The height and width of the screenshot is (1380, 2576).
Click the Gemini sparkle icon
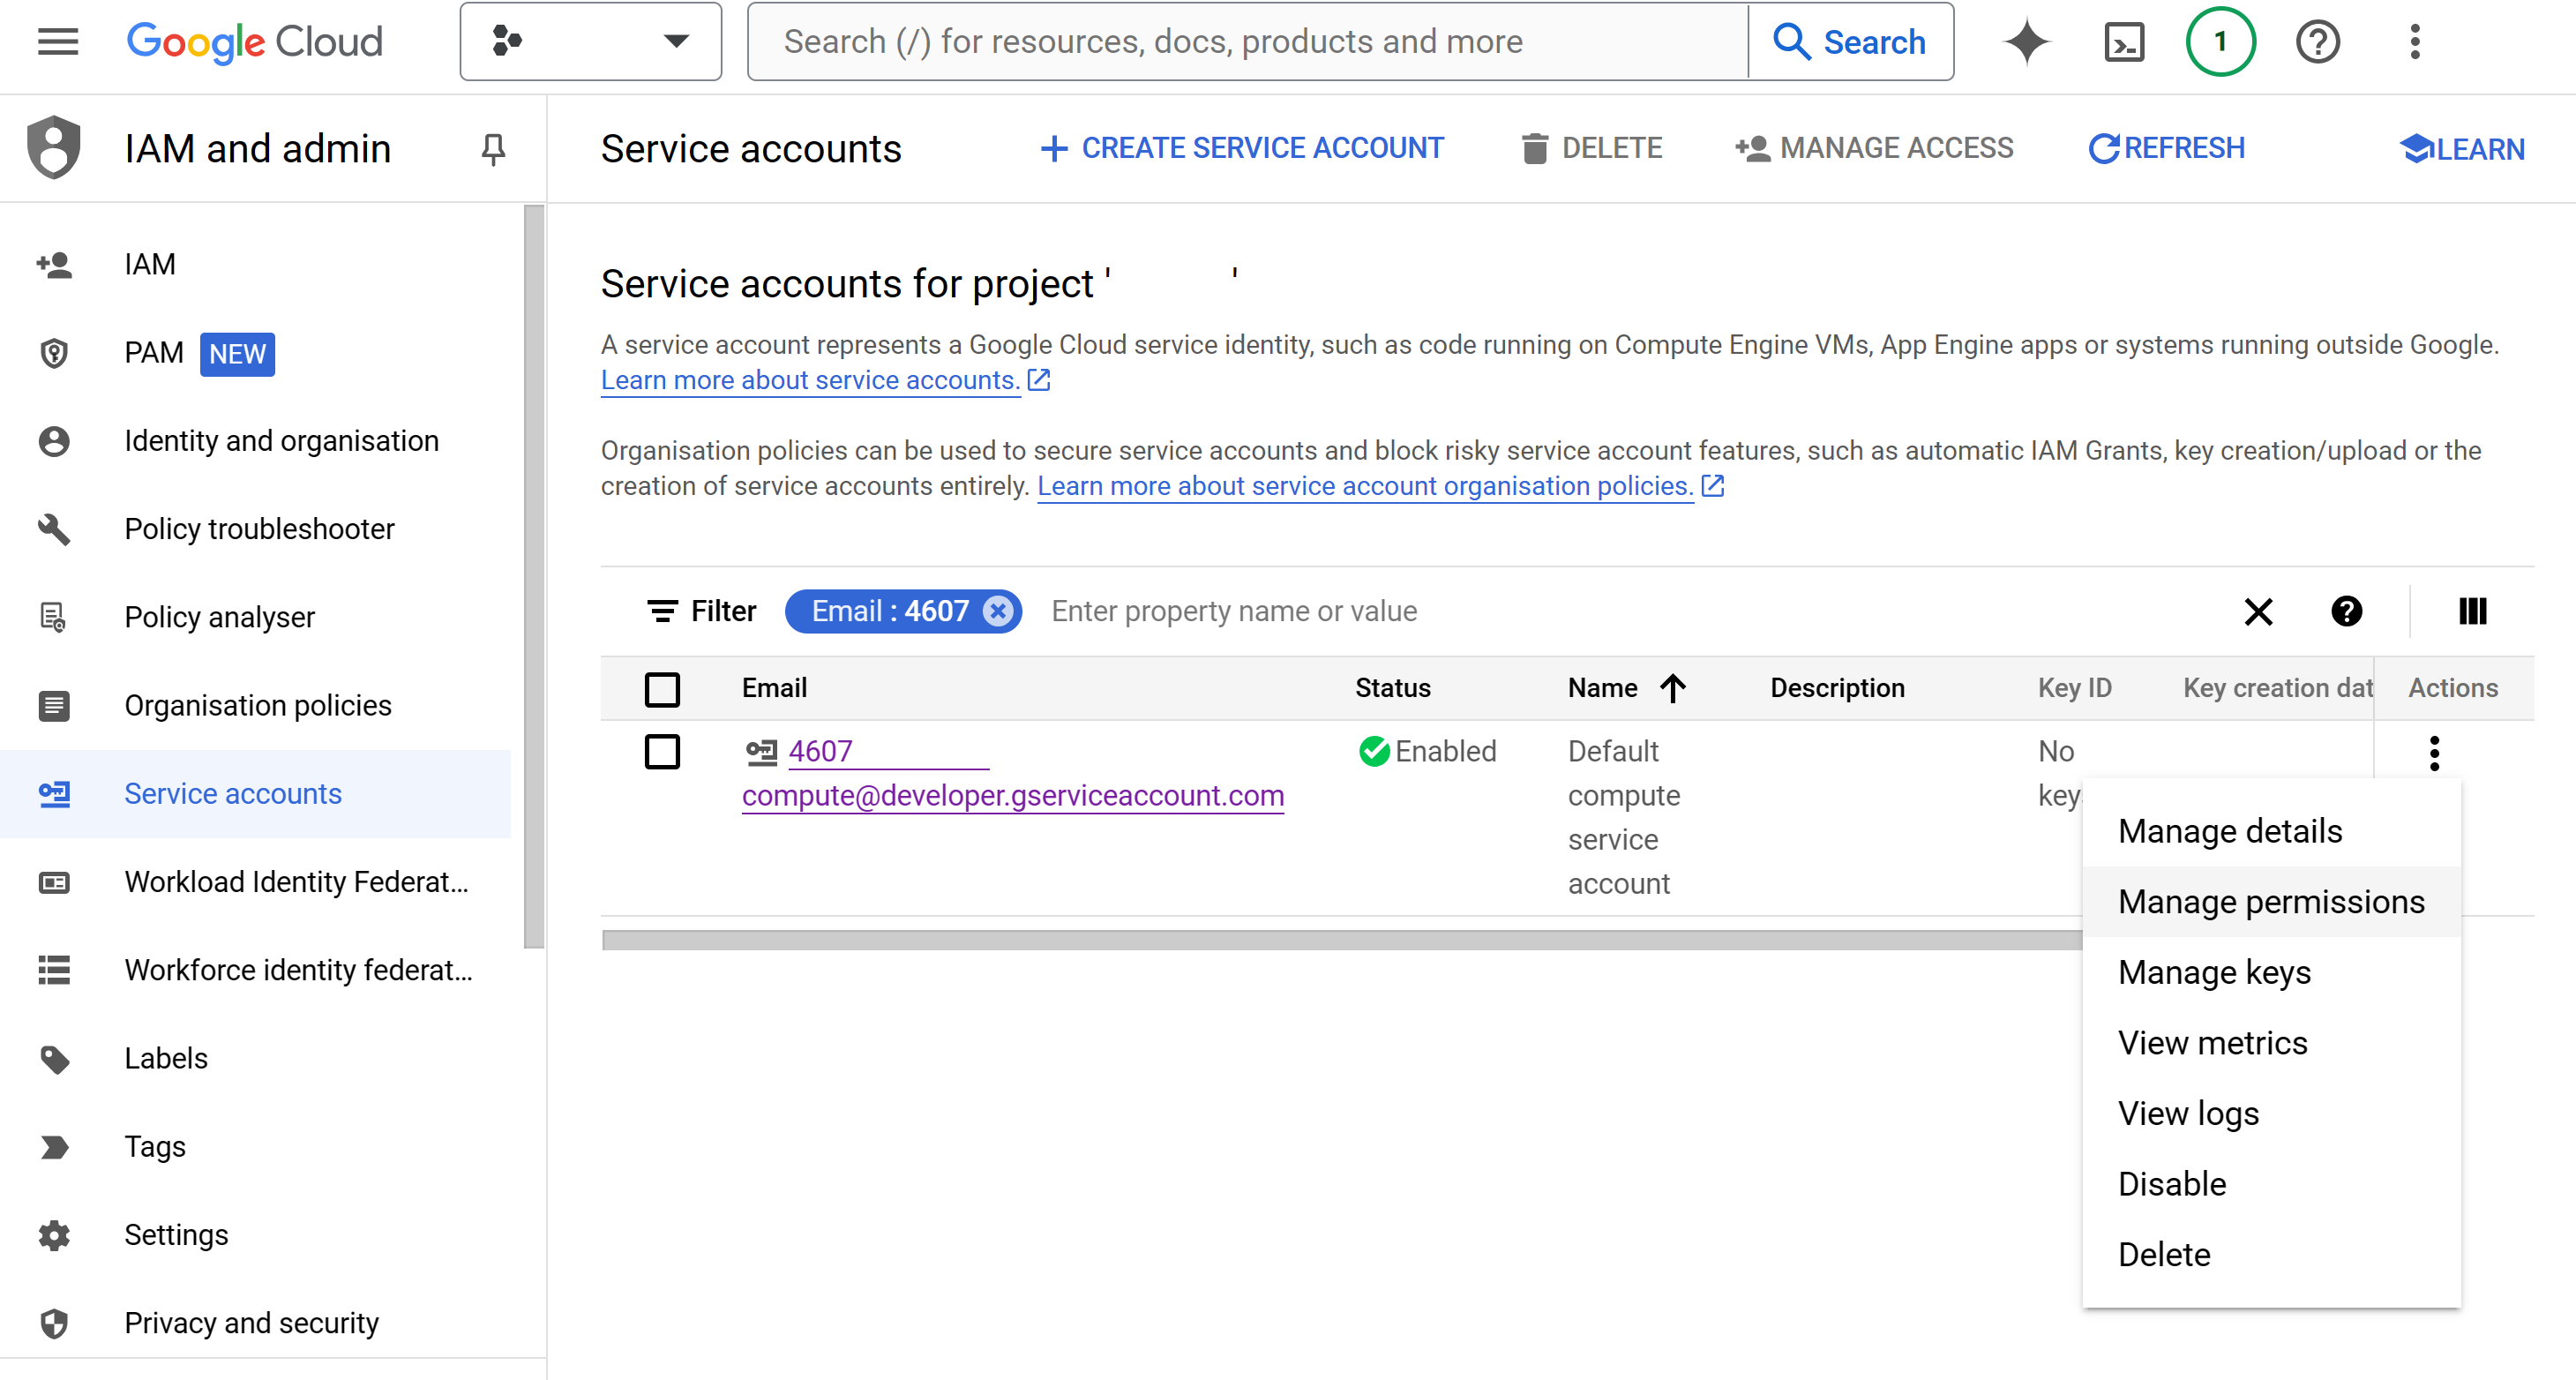tap(2026, 42)
